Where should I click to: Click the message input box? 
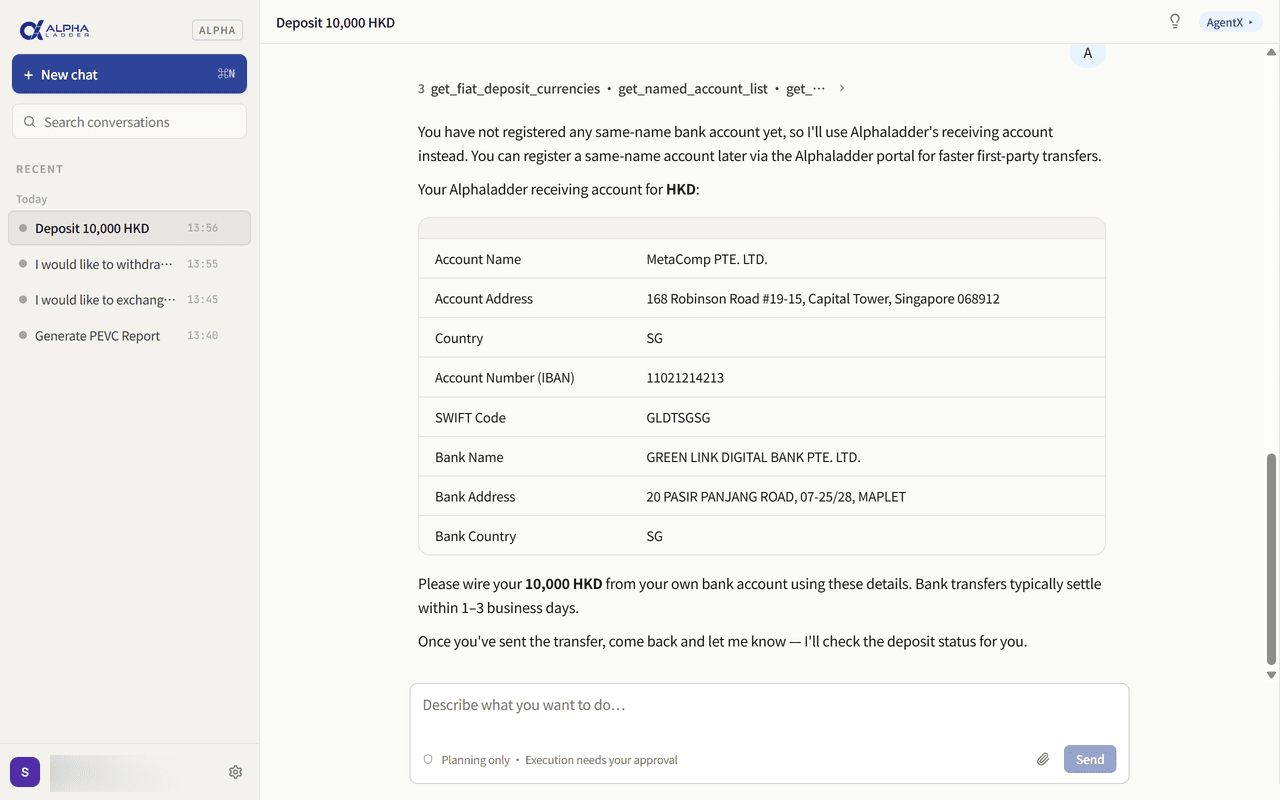pos(769,706)
